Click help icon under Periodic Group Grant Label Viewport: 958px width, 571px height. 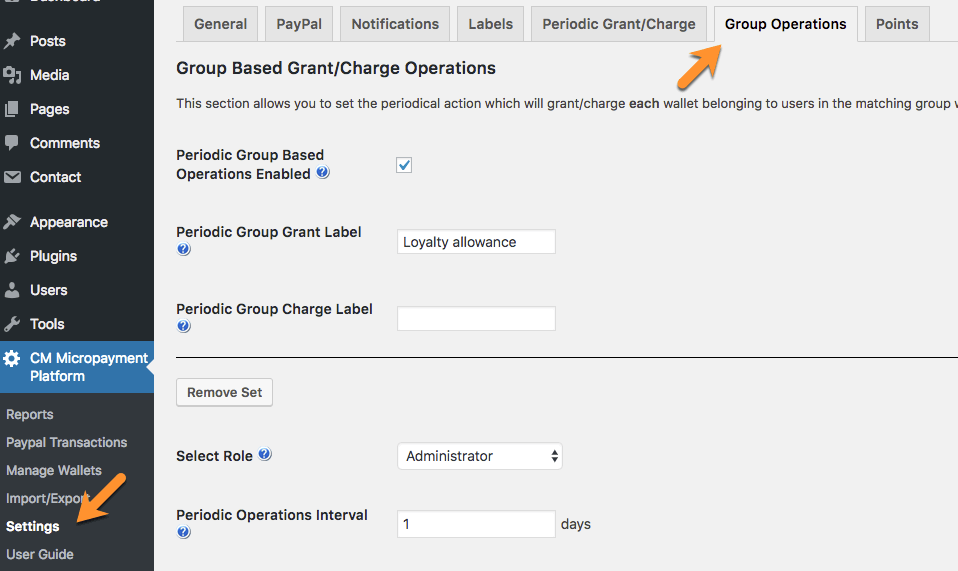(x=183, y=250)
